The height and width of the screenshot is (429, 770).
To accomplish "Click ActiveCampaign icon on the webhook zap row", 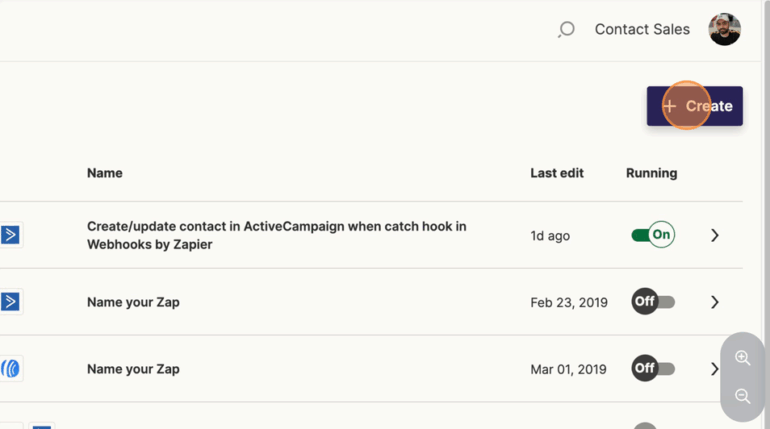I will click(10, 235).
